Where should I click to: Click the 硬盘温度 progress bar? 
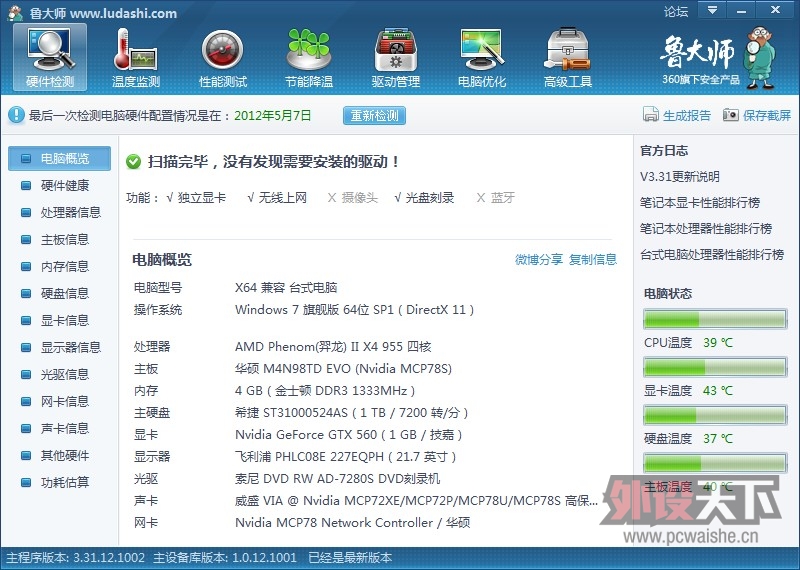715,415
